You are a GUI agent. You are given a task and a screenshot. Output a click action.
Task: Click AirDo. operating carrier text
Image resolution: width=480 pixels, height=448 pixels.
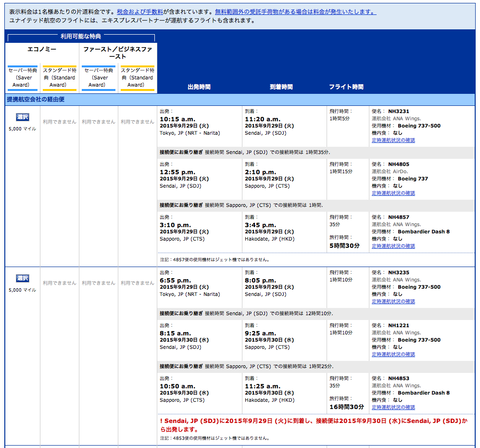click(x=400, y=172)
